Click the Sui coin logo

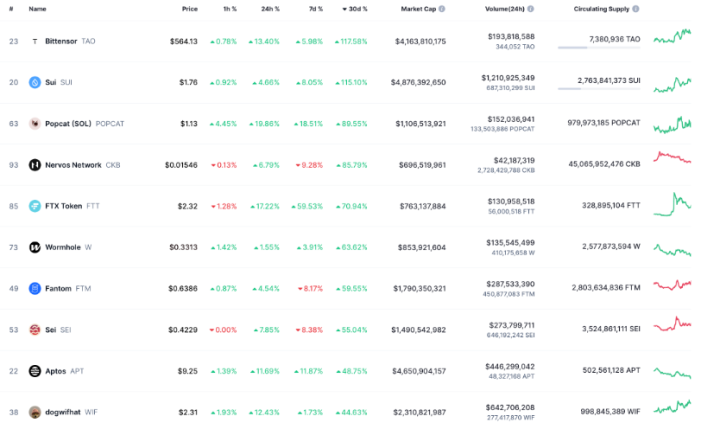coord(35,82)
